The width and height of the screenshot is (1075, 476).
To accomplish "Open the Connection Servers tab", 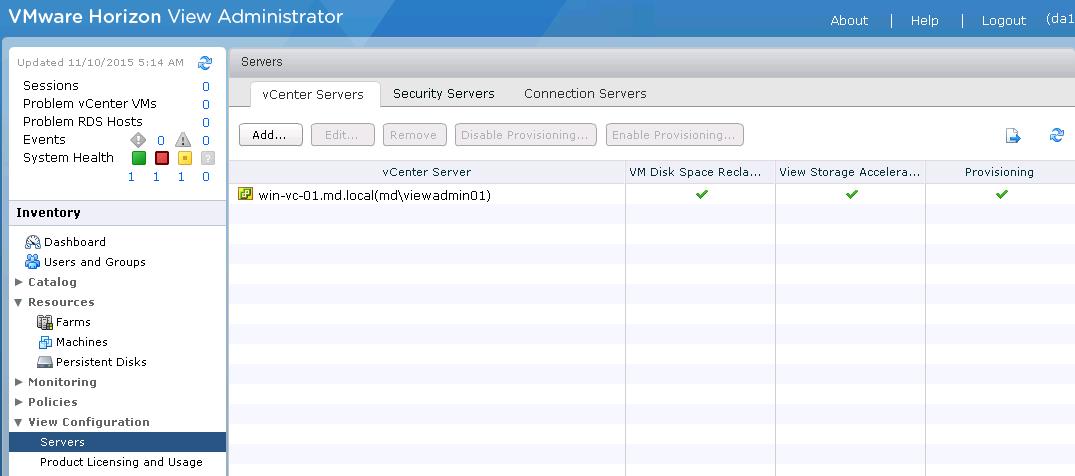I will click(585, 94).
